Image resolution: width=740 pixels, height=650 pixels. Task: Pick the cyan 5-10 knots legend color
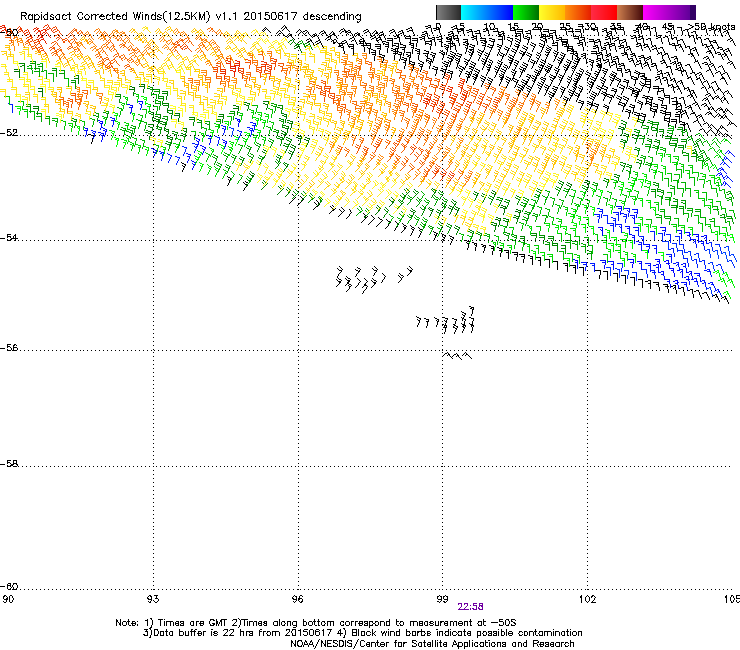tap(474, 12)
